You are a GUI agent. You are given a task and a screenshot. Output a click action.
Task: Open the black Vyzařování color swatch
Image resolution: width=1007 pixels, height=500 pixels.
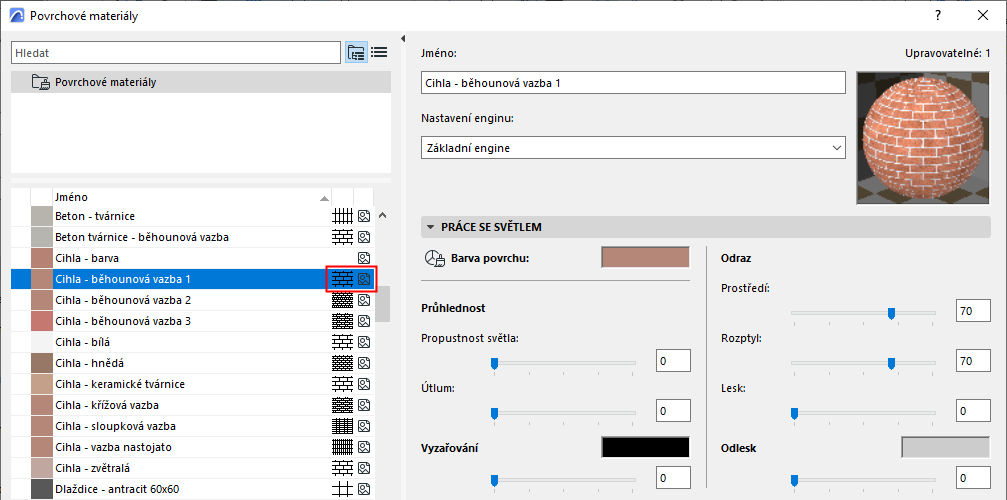[645, 447]
